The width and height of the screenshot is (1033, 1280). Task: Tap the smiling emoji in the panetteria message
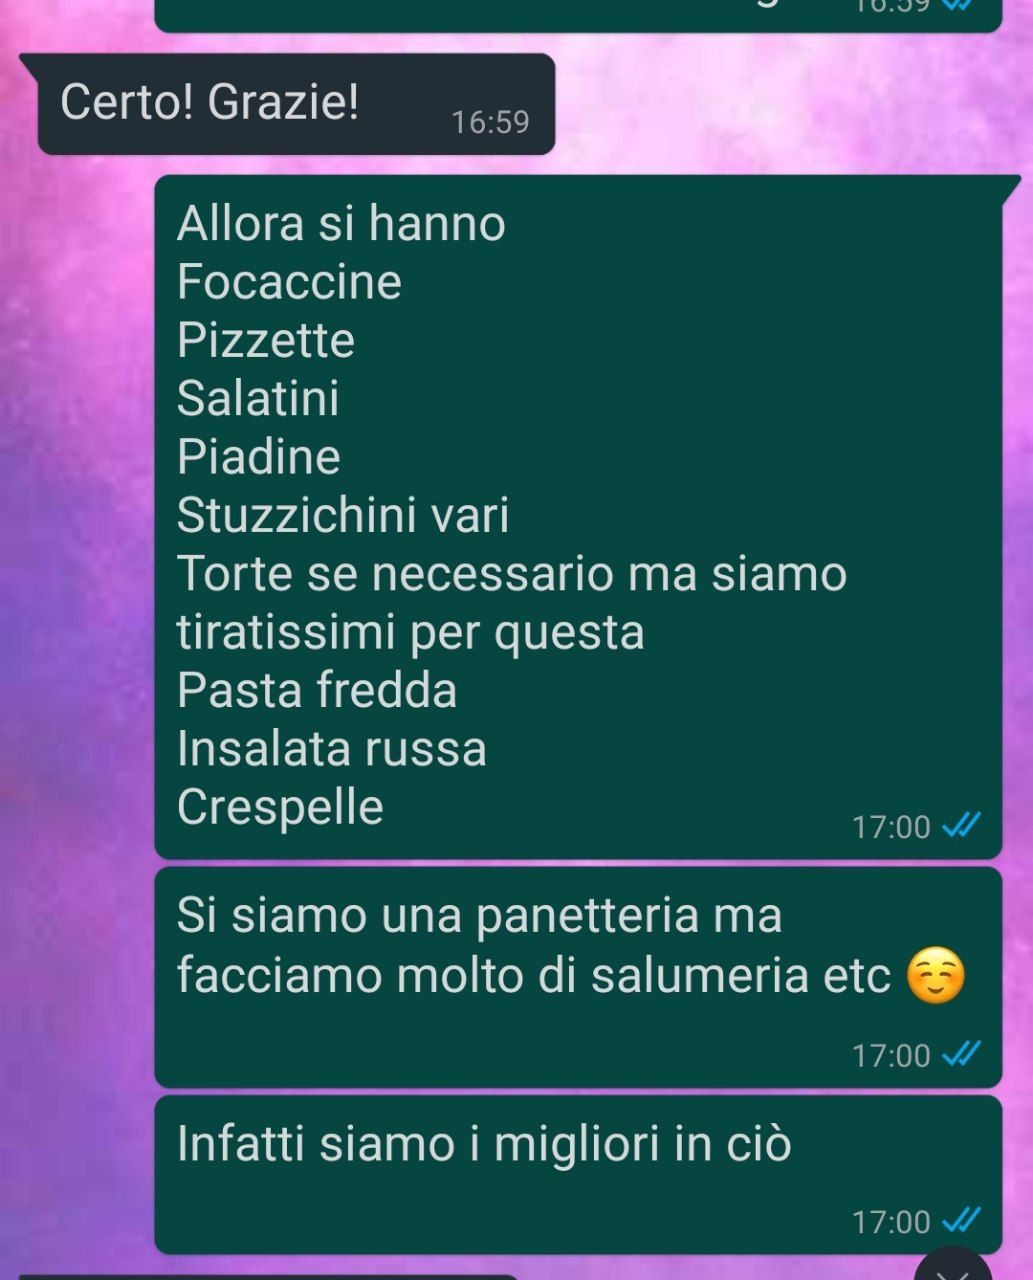coord(935,977)
